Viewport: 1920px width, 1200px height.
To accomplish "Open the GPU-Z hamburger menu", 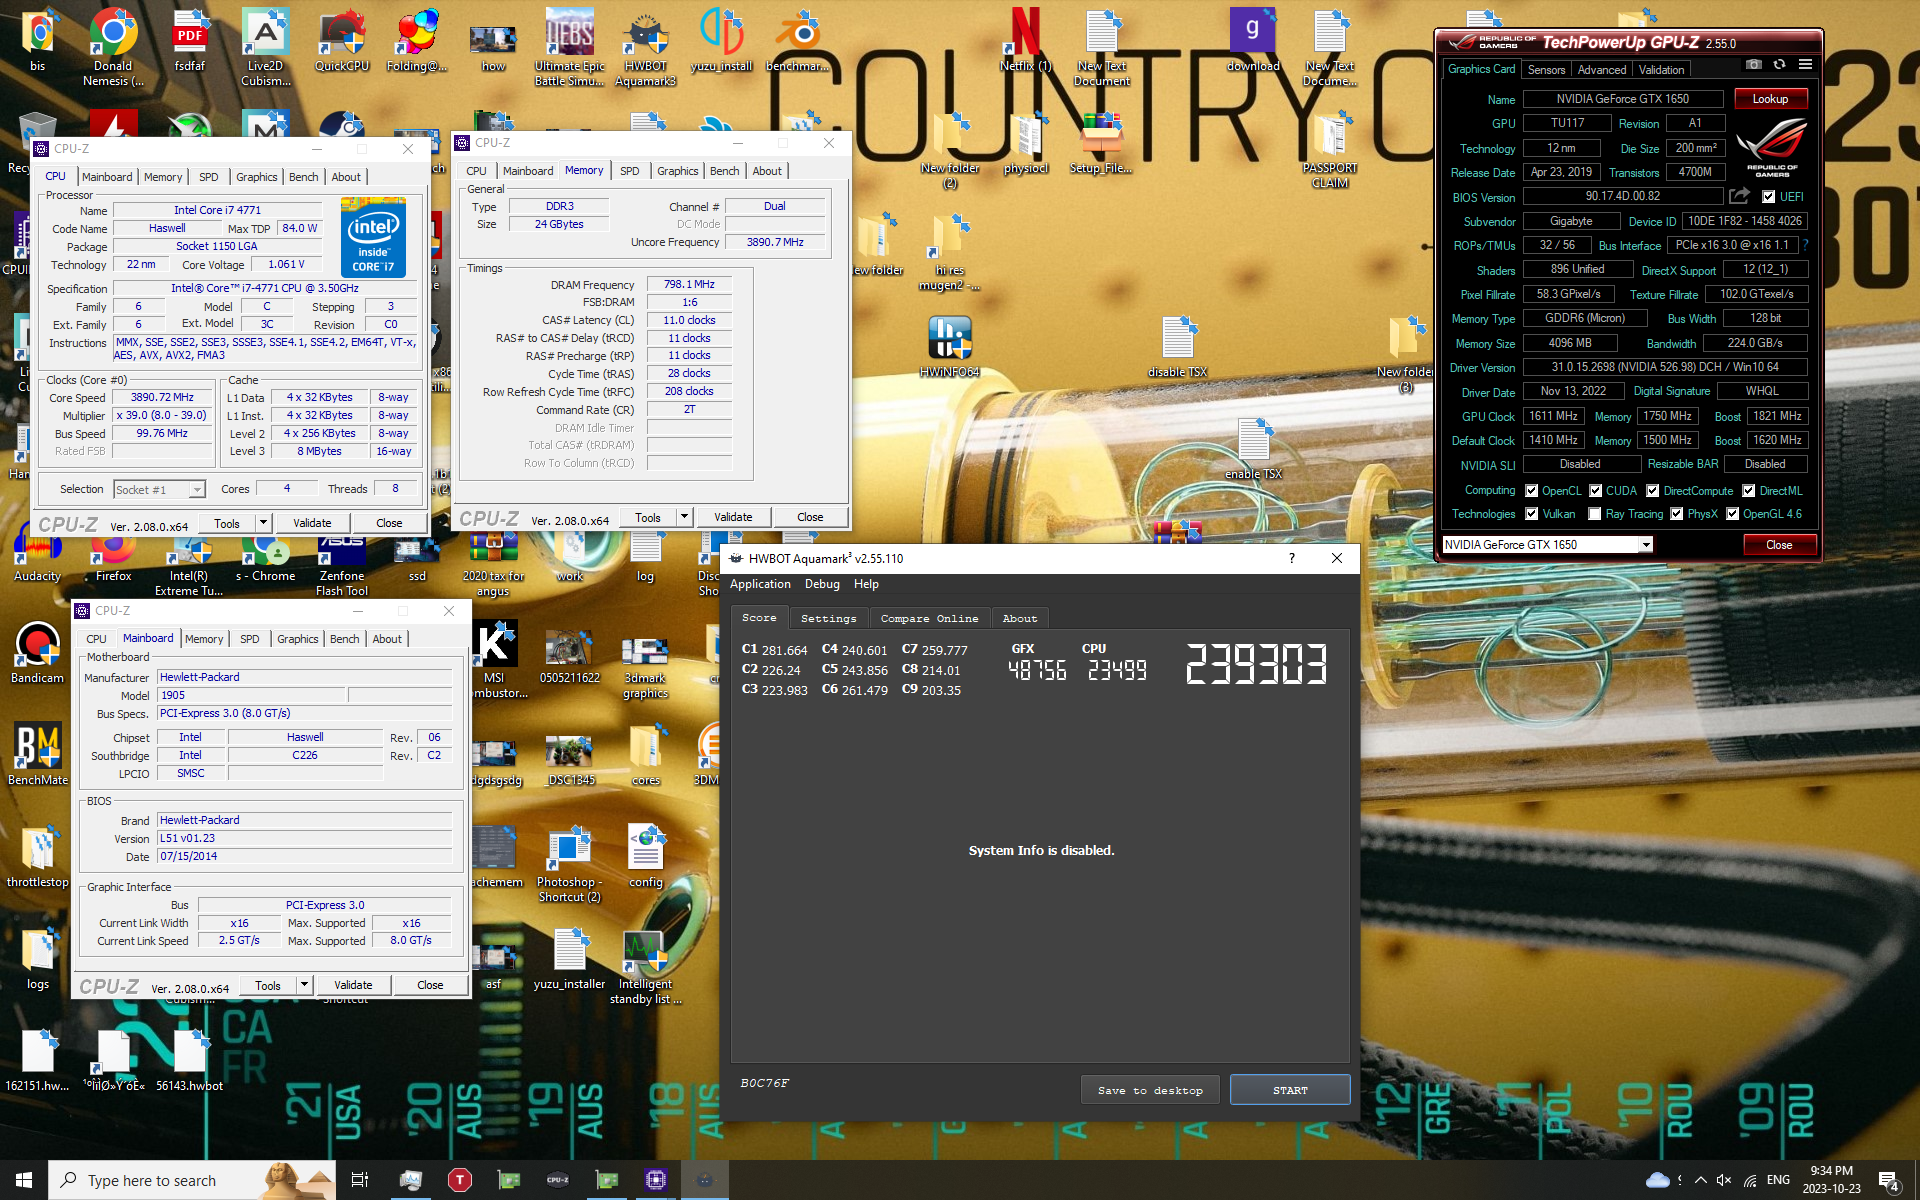I will click(1805, 65).
